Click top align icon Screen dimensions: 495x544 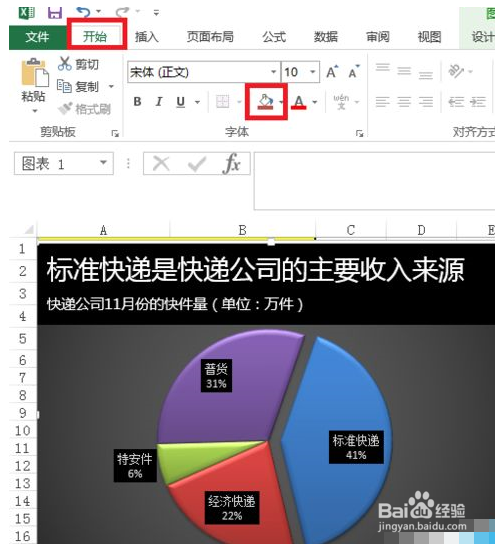[x=383, y=67]
